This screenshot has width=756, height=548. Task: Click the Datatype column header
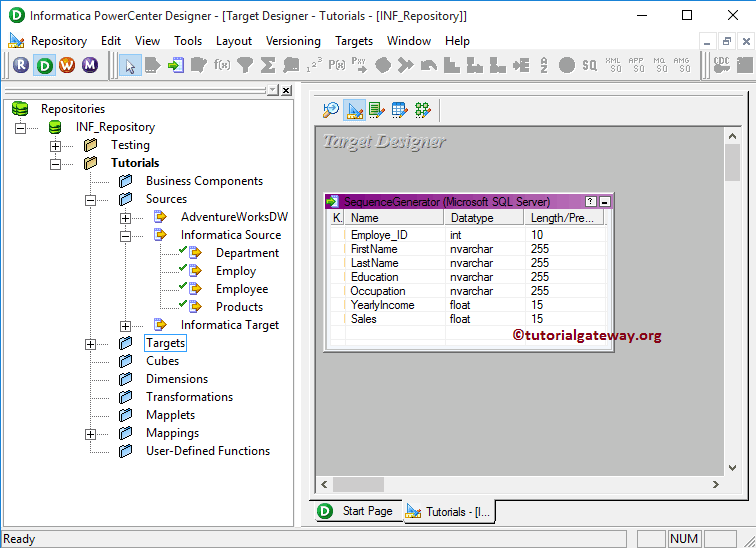[484, 218]
